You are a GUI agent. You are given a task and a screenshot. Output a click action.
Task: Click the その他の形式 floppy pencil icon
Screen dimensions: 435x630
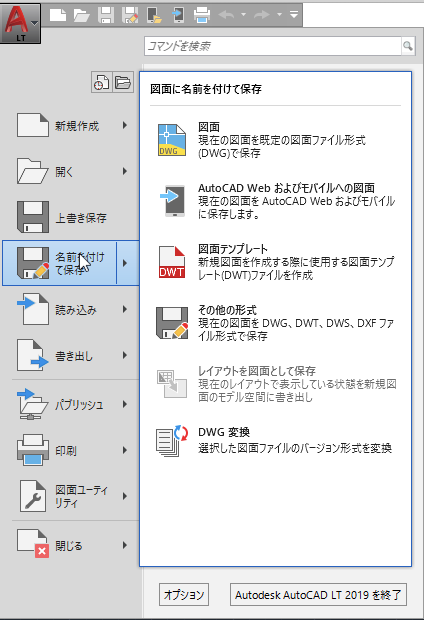pos(172,323)
